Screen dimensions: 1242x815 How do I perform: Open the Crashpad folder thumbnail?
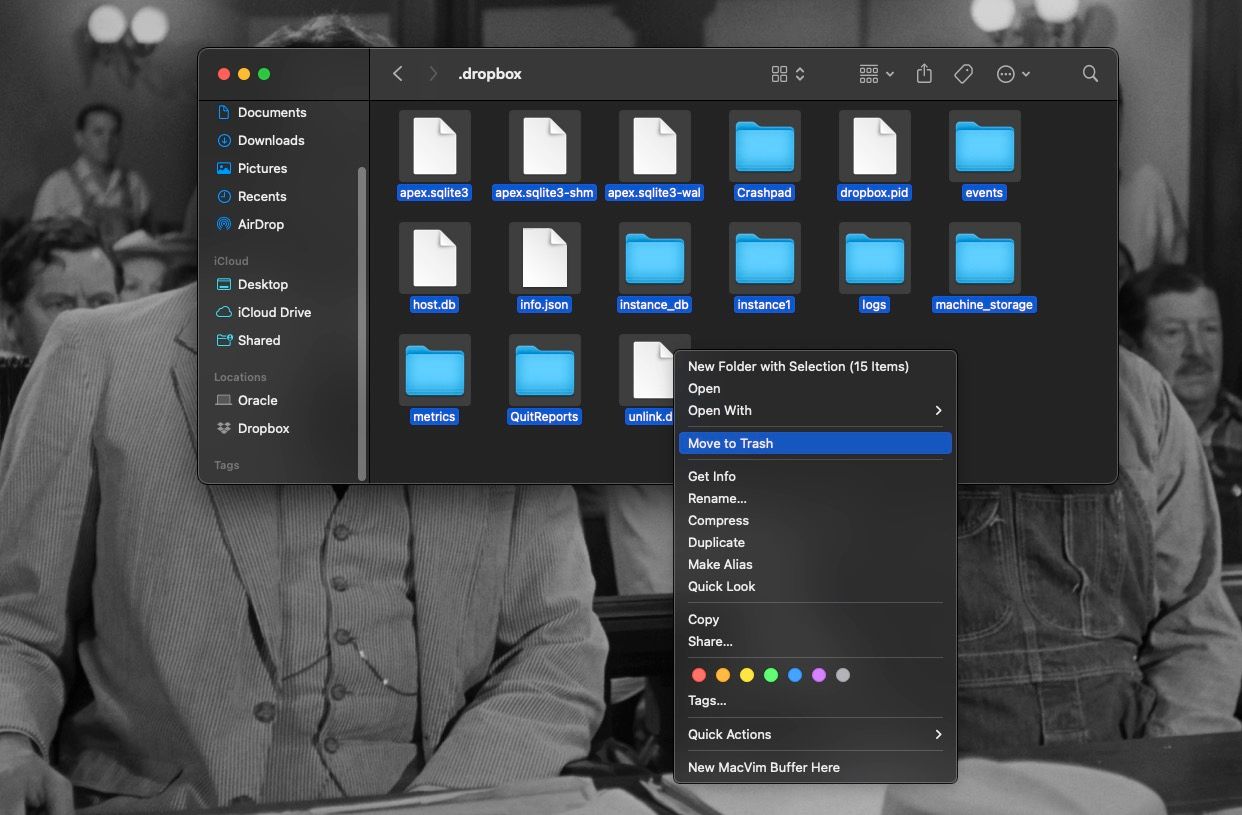point(764,146)
